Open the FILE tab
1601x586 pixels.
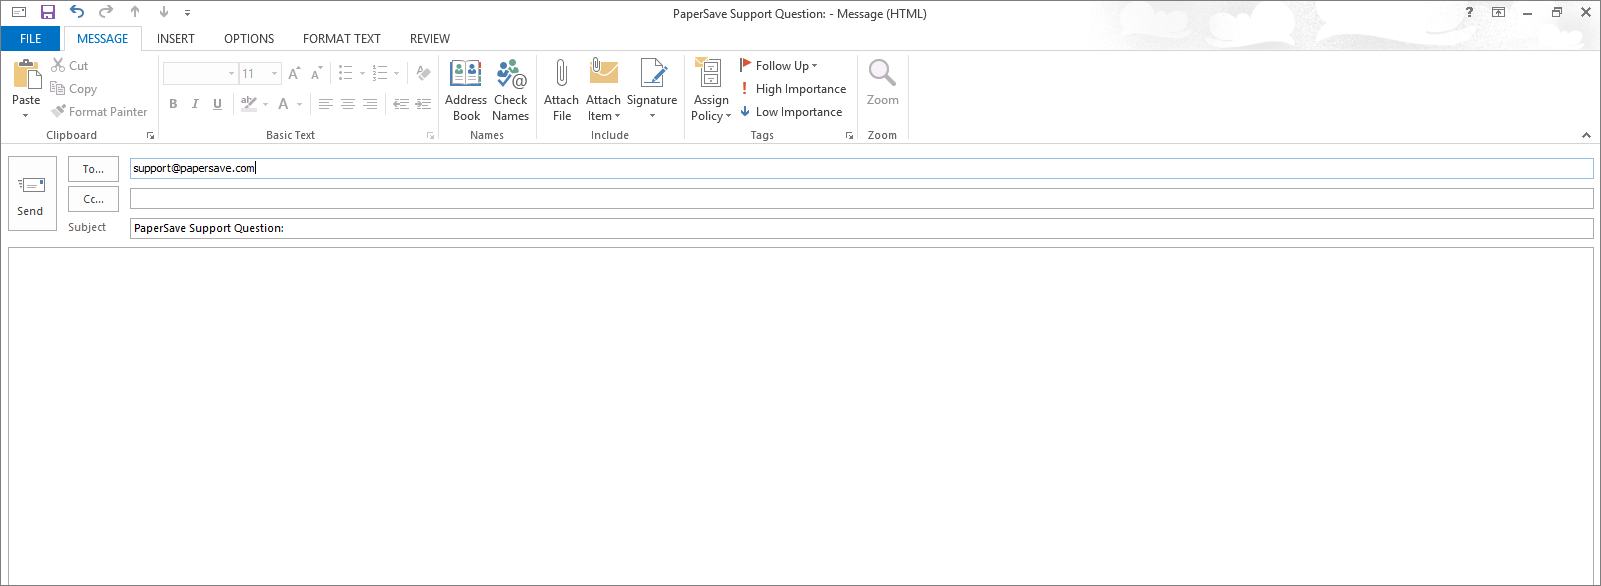coord(30,38)
